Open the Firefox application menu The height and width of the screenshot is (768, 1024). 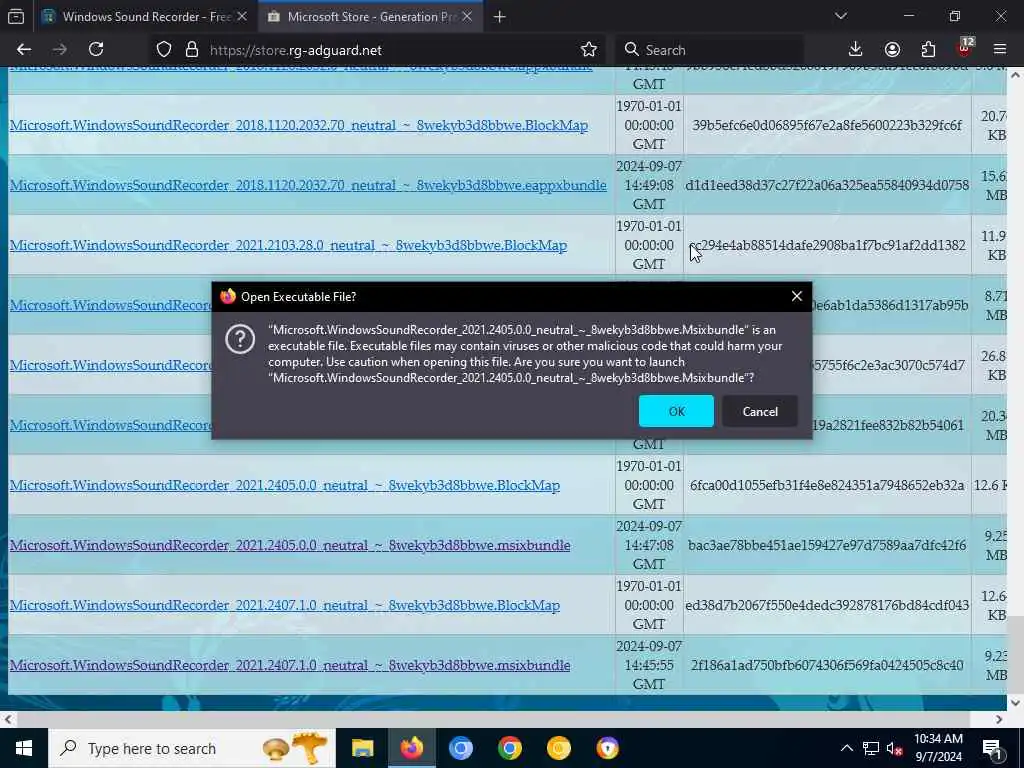tap(1000, 50)
